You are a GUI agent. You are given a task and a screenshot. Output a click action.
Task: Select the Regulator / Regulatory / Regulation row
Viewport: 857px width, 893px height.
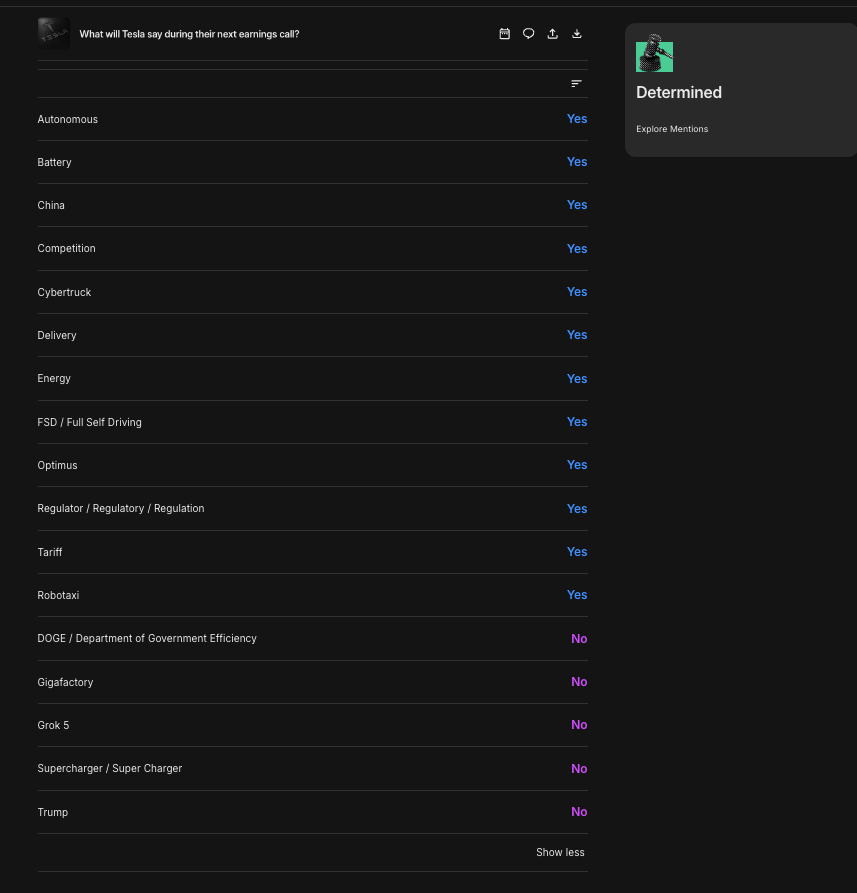click(313, 509)
